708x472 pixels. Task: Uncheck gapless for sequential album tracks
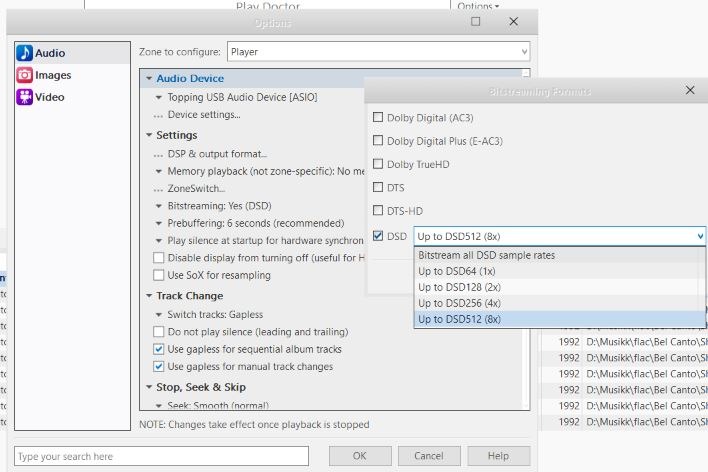(x=158, y=349)
